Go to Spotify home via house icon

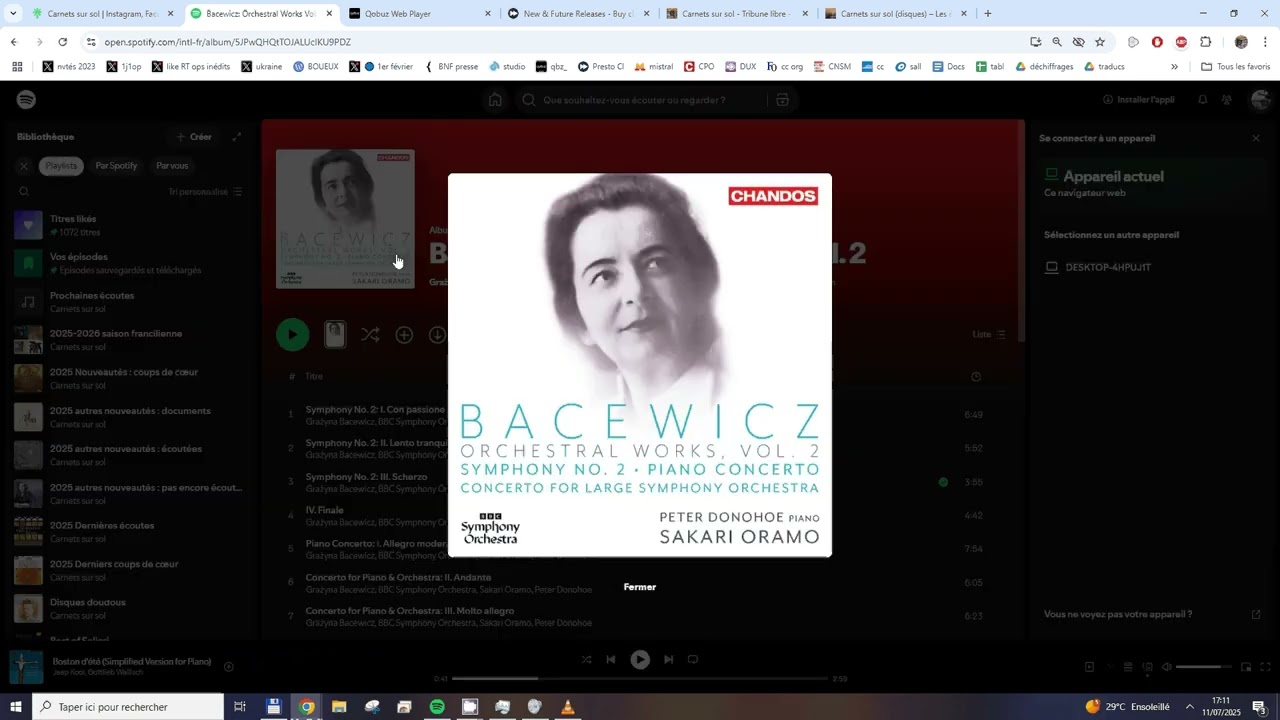point(495,100)
